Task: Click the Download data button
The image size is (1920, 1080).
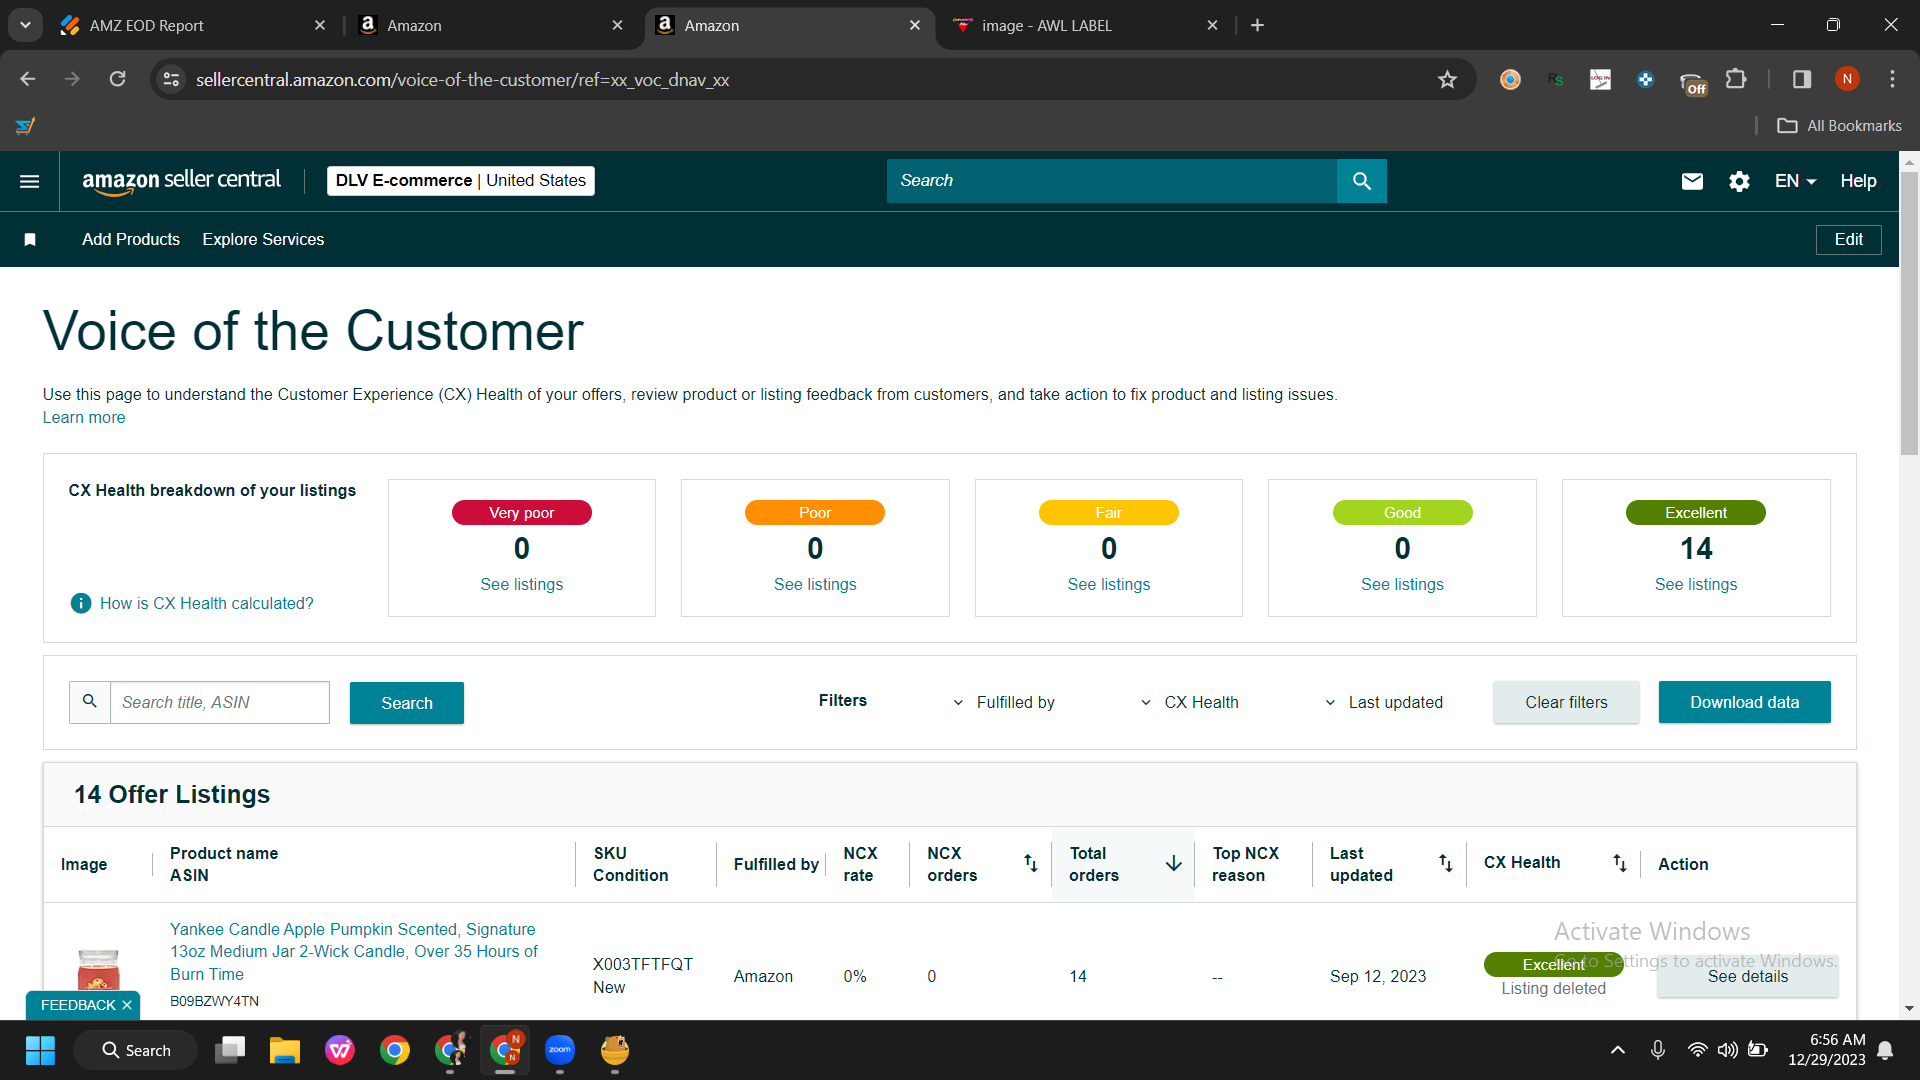Action: coord(1744,702)
